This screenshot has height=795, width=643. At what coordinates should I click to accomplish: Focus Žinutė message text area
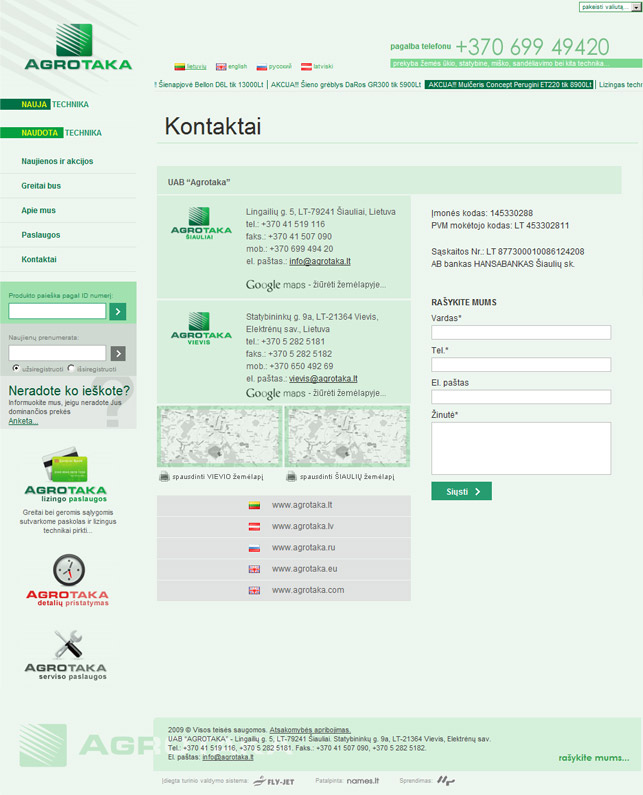coord(521,449)
